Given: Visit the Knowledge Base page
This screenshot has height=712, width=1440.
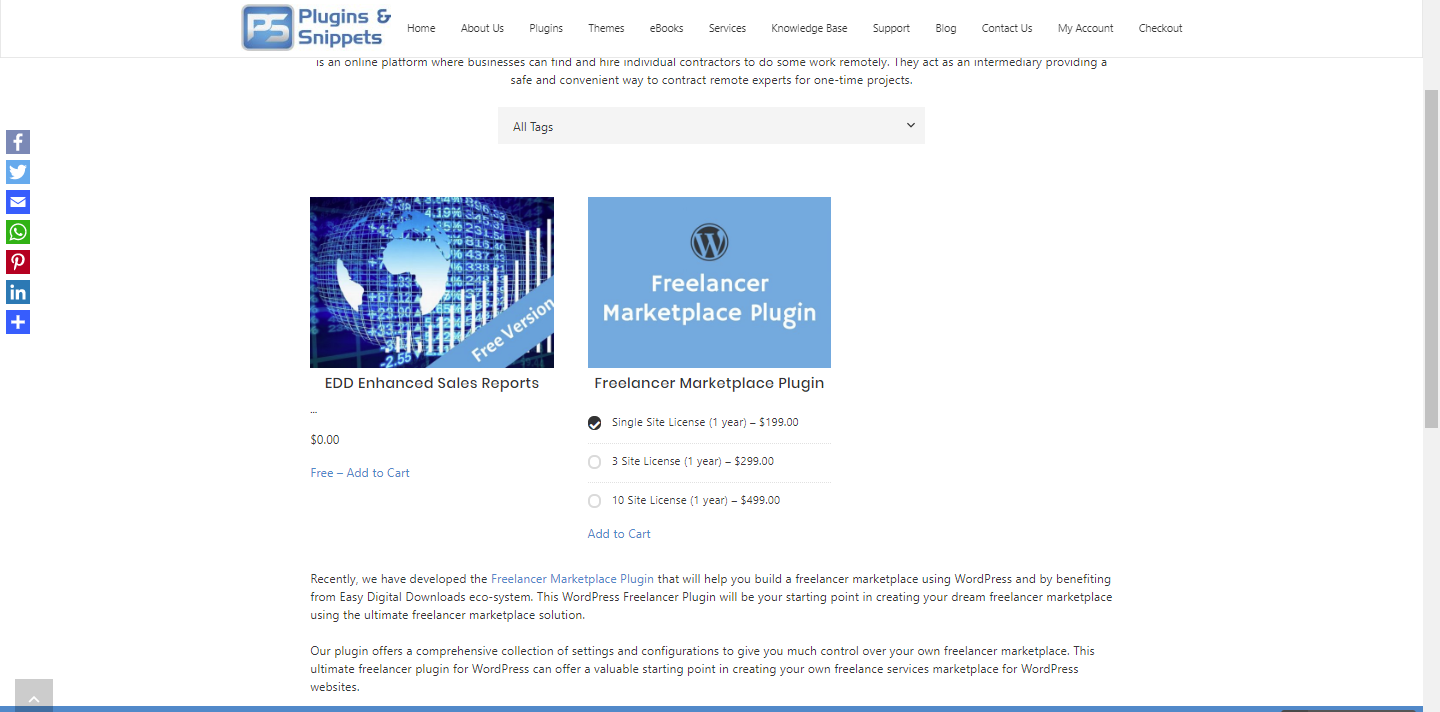Looking at the screenshot, I should point(809,28).
